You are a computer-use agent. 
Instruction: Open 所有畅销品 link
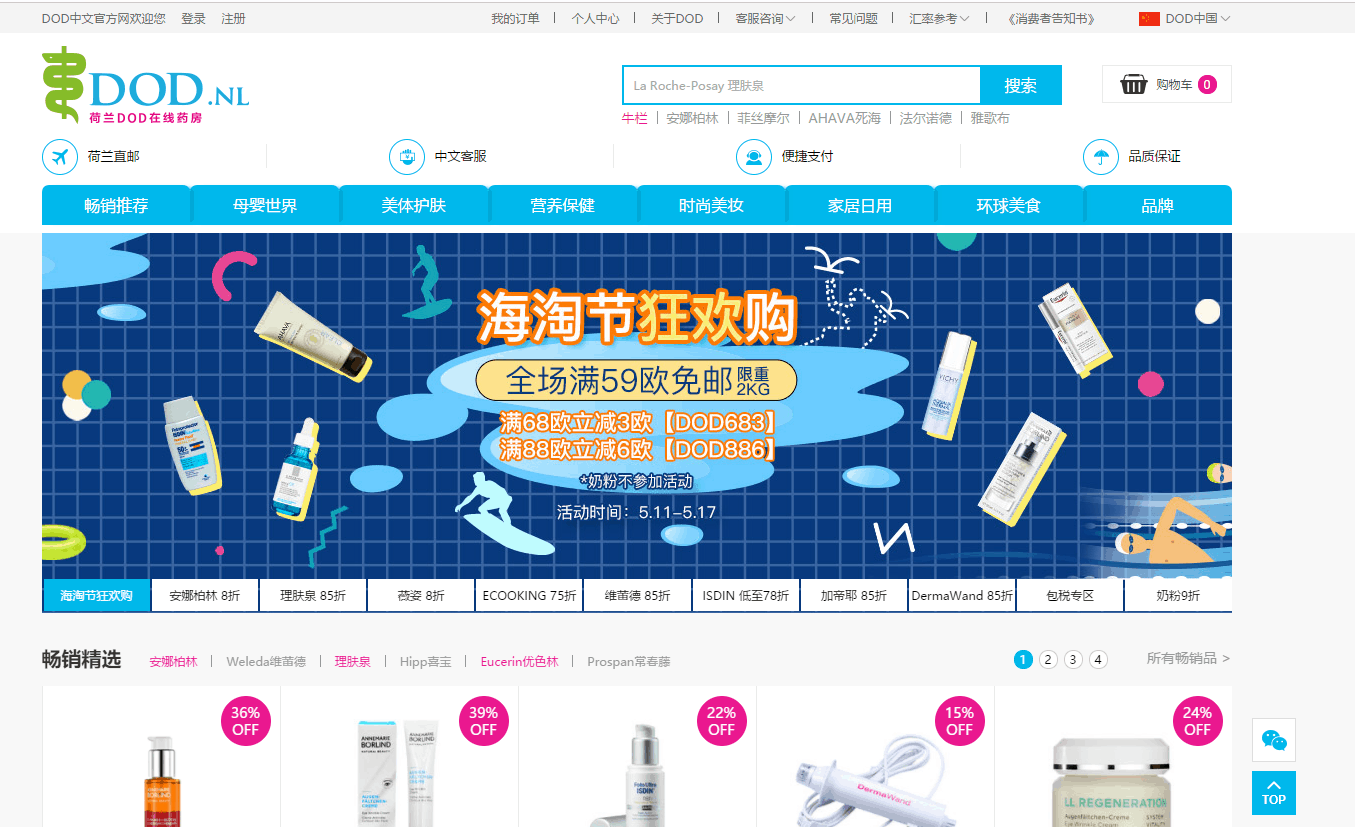pos(1188,658)
